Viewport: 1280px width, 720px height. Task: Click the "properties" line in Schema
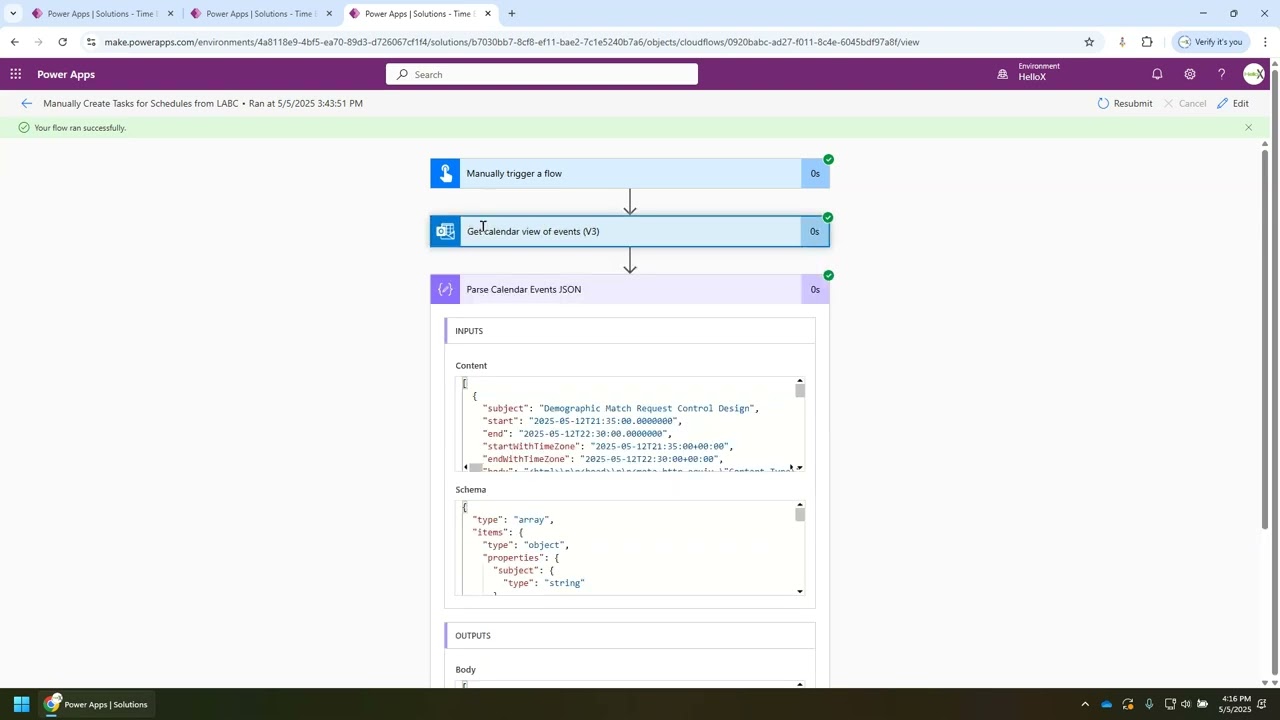coord(520,557)
